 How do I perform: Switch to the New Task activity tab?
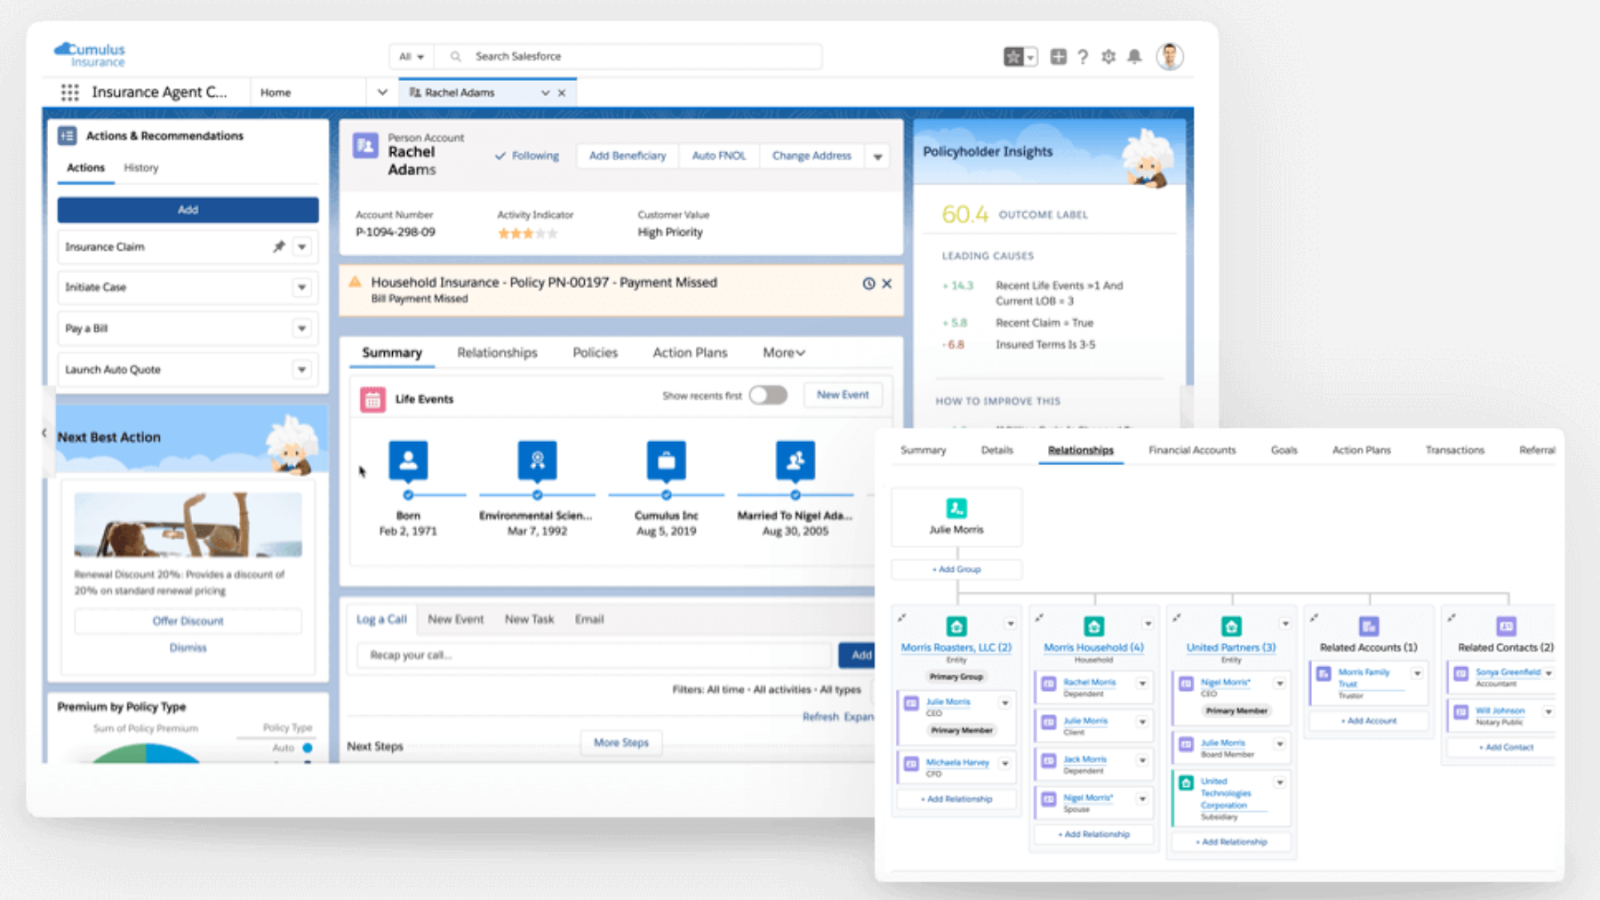tap(529, 620)
